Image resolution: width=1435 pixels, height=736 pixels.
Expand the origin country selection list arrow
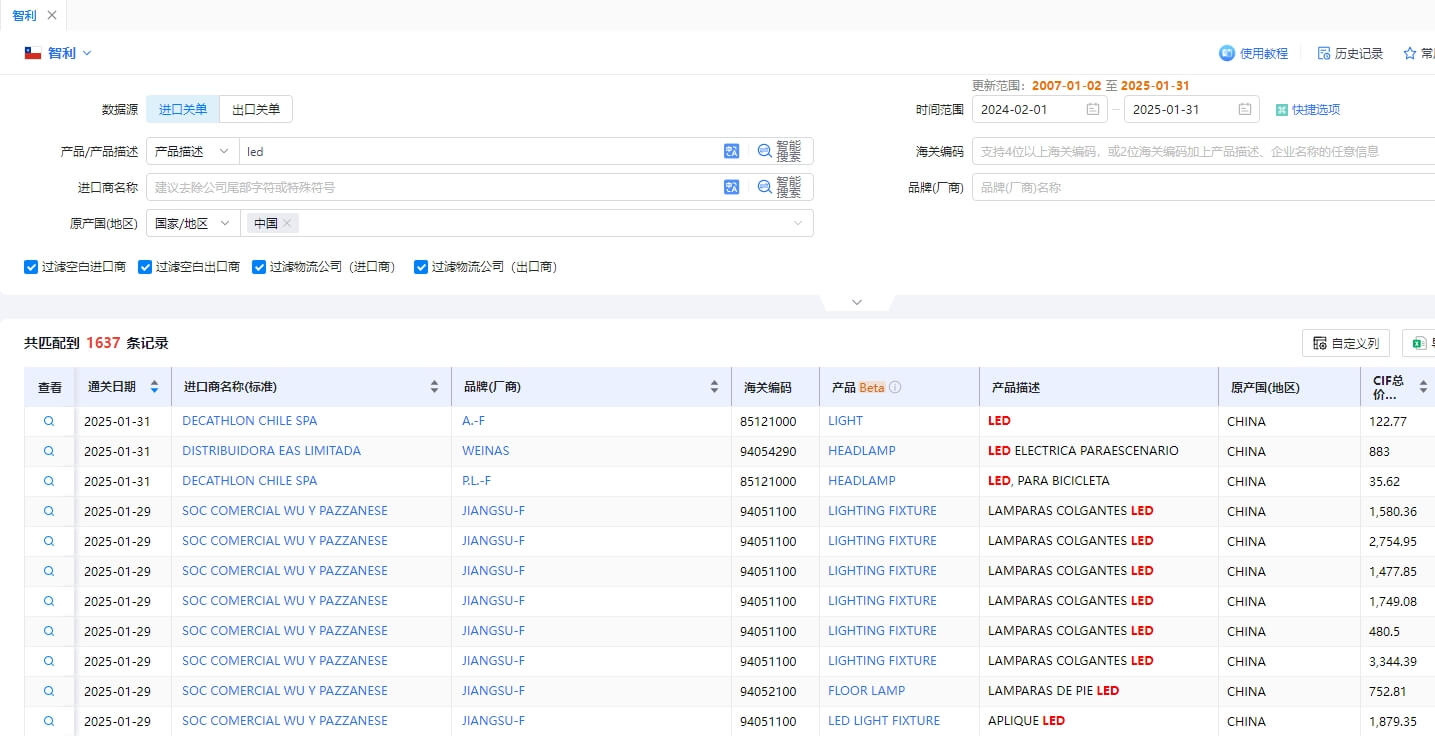pyautogui.click(x=798, y=223)
